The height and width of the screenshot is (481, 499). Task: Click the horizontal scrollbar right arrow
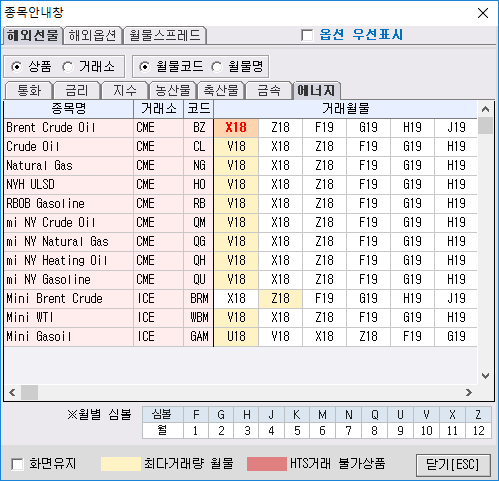tap(469, 392)
